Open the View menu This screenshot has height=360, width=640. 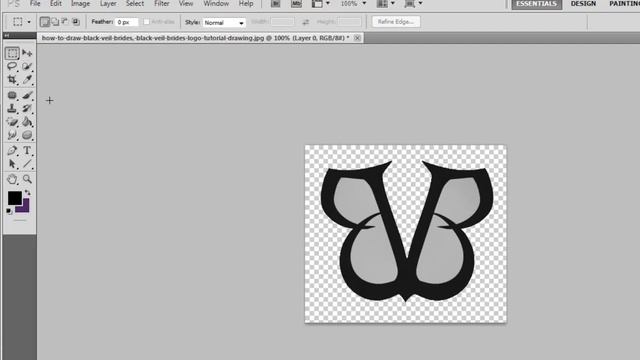coord(186,4)
